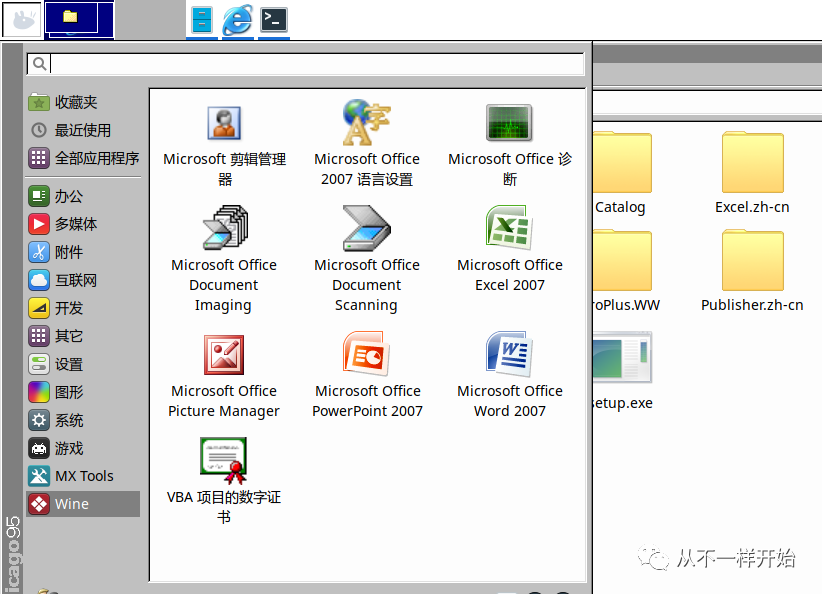Launch Microsoft Office 2007 语言设置
Screen dimensions: 822x594
coord(367,143)
